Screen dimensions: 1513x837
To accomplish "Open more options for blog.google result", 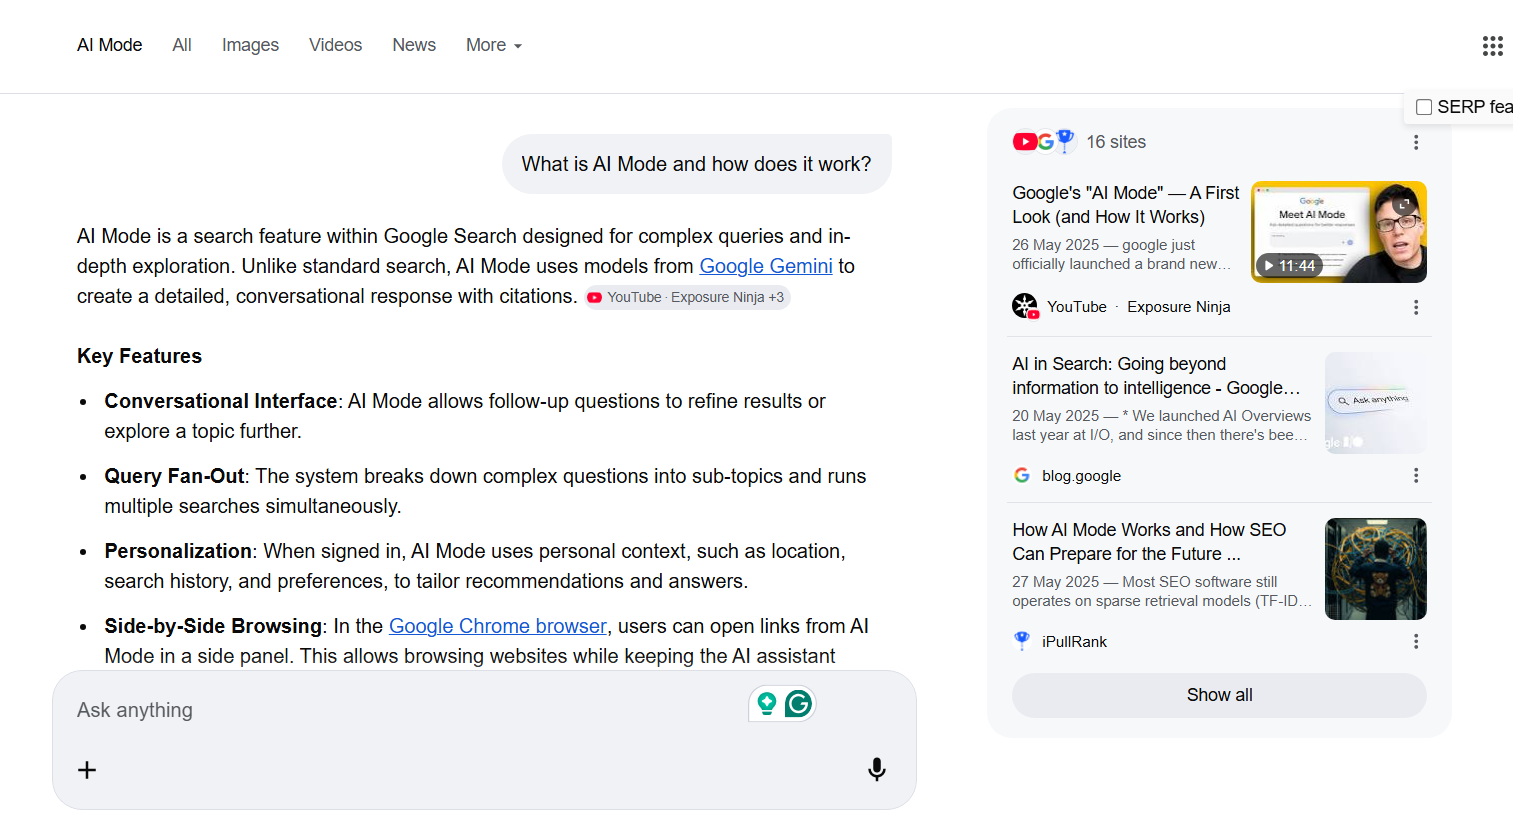I will [x=1416, y=475].
